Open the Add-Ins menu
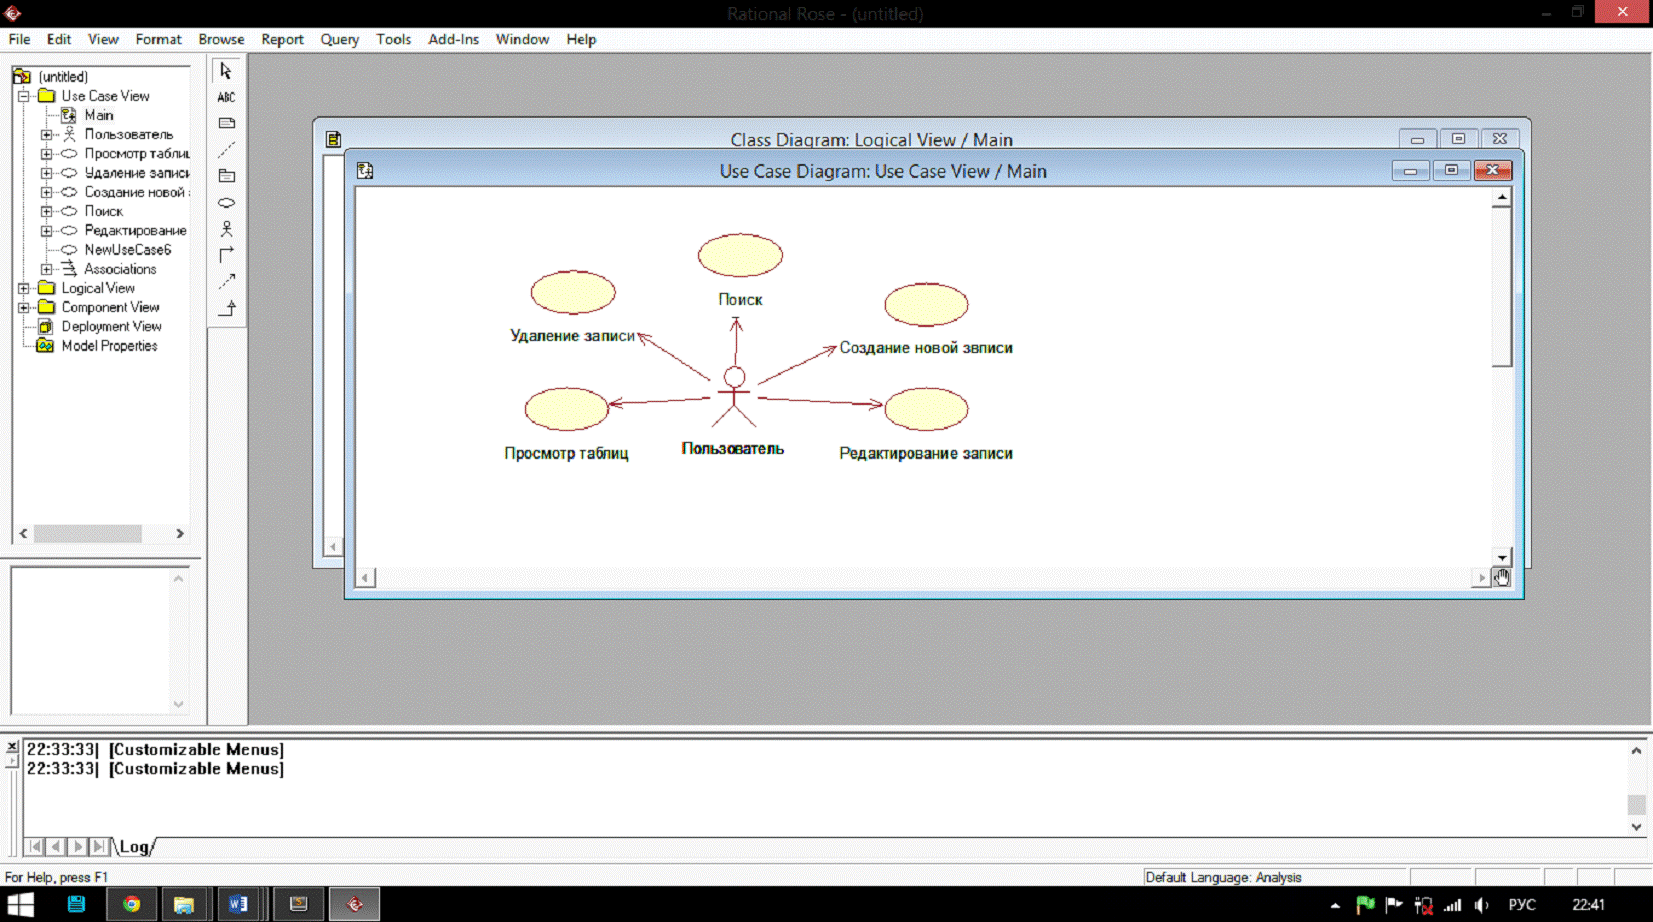The height and width of the screenshot is (922, 1653). (x=453, y=39)
